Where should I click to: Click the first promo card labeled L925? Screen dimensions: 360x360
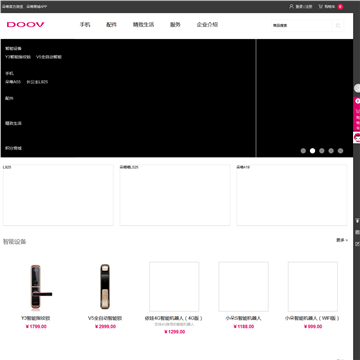(x=58, y=195)
